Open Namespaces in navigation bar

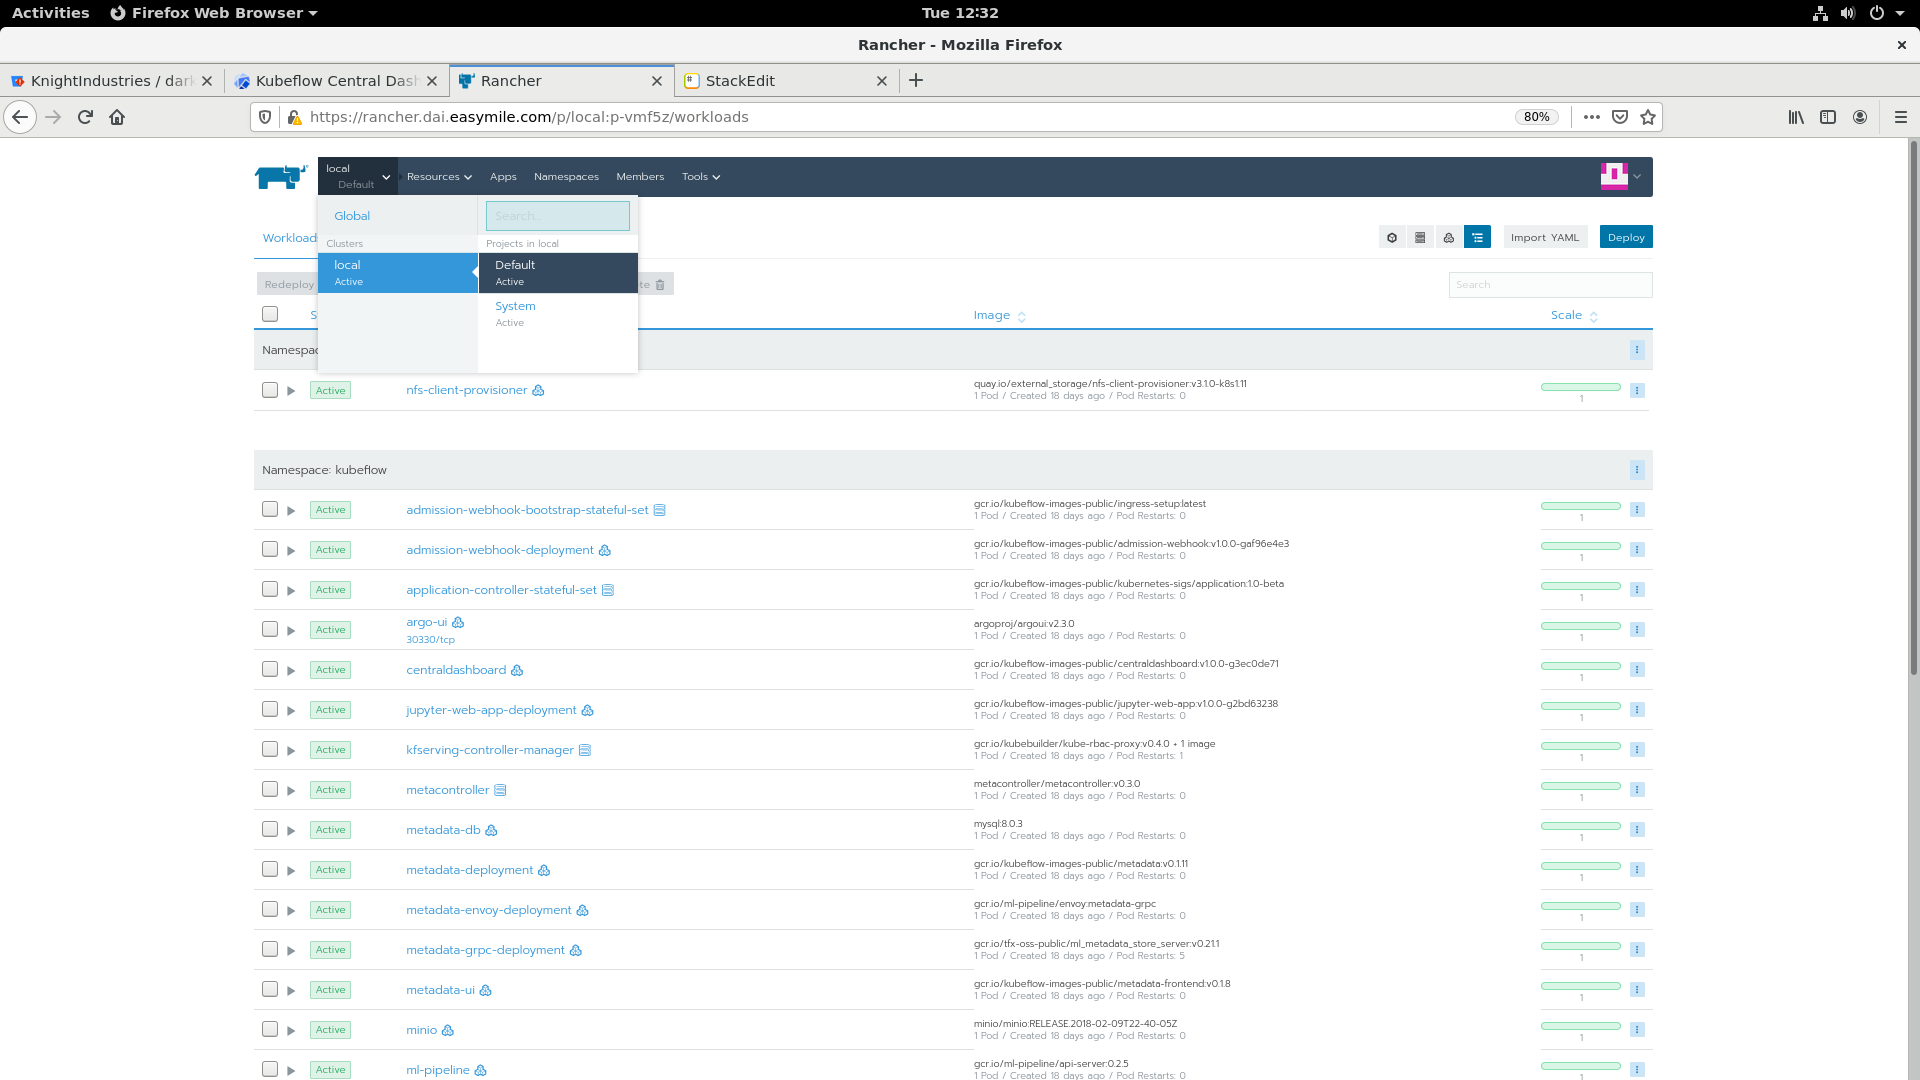point(566,177)
